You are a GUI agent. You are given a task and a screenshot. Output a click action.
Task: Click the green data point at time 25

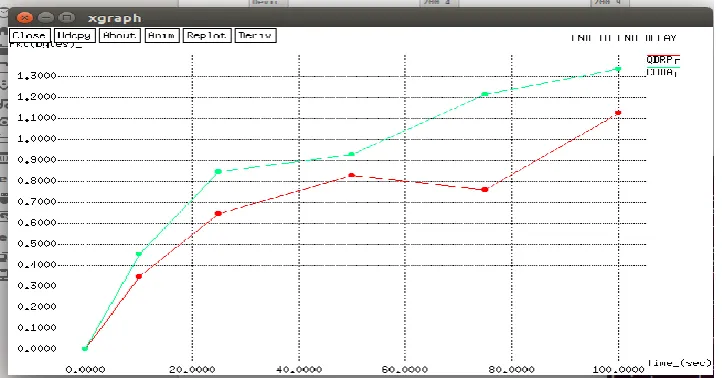coord(218,171)
